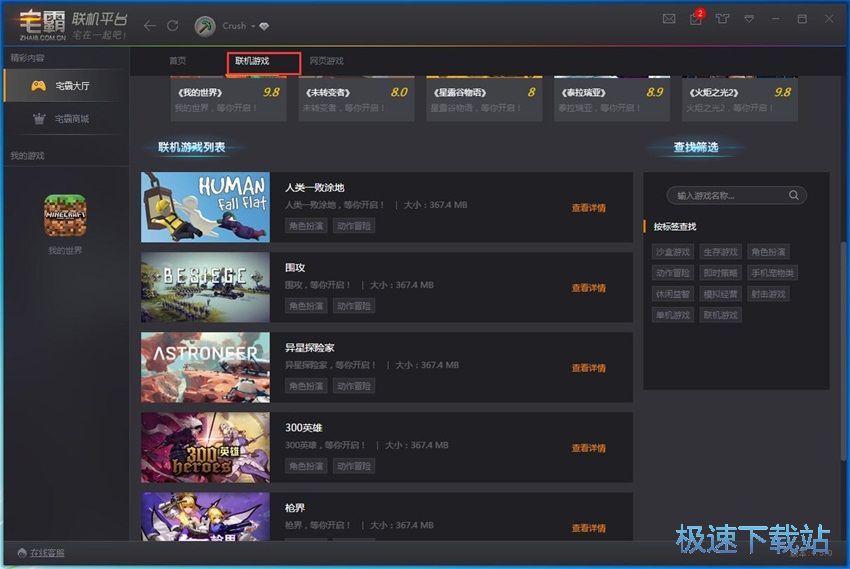Click the 围攻 game title

295,268
